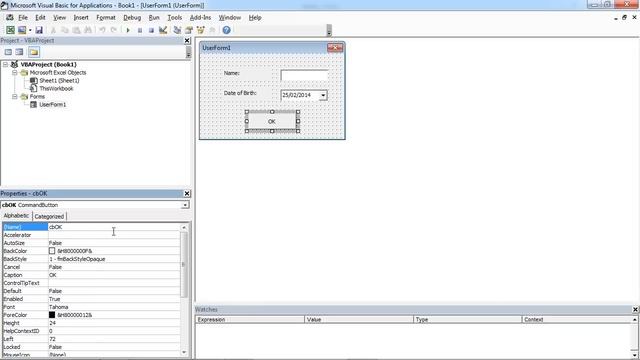Click the Find binoculars icon
Screen dimensions: 640x360
[88, 30]
